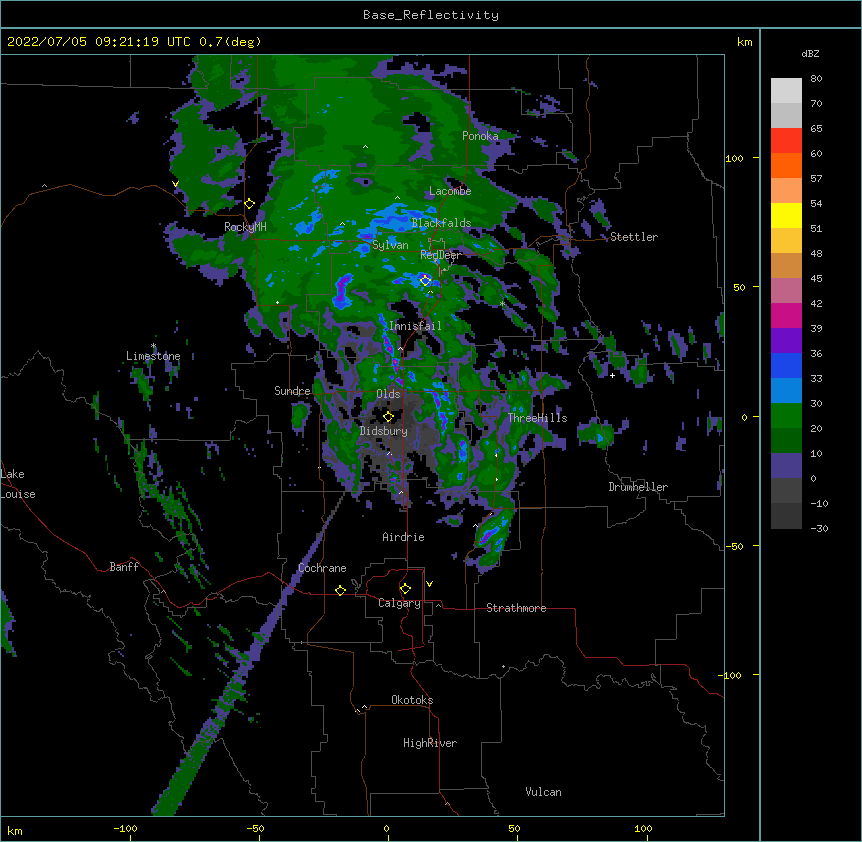Click the Ponoka town label
Image resolution: width=862 pixels, height=842 pixels.
pos(480,136)
